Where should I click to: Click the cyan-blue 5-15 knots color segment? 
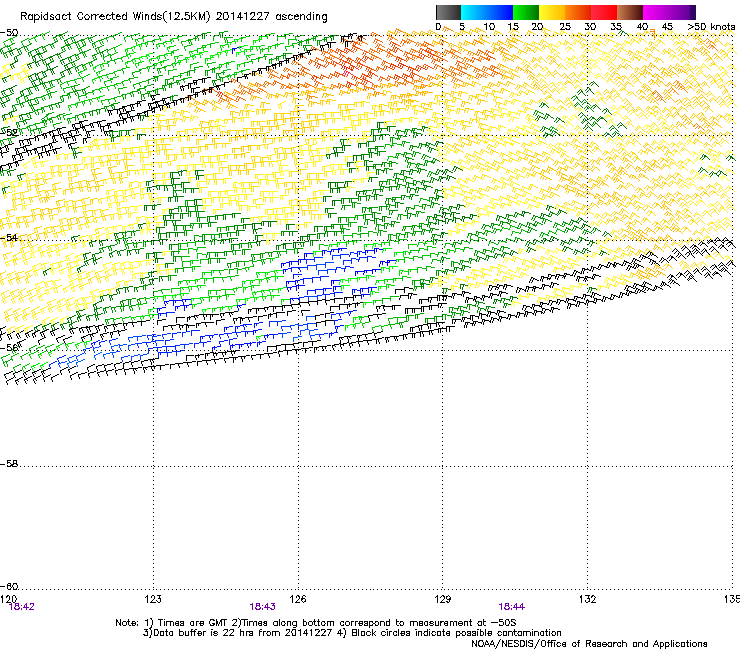(487, 12)
